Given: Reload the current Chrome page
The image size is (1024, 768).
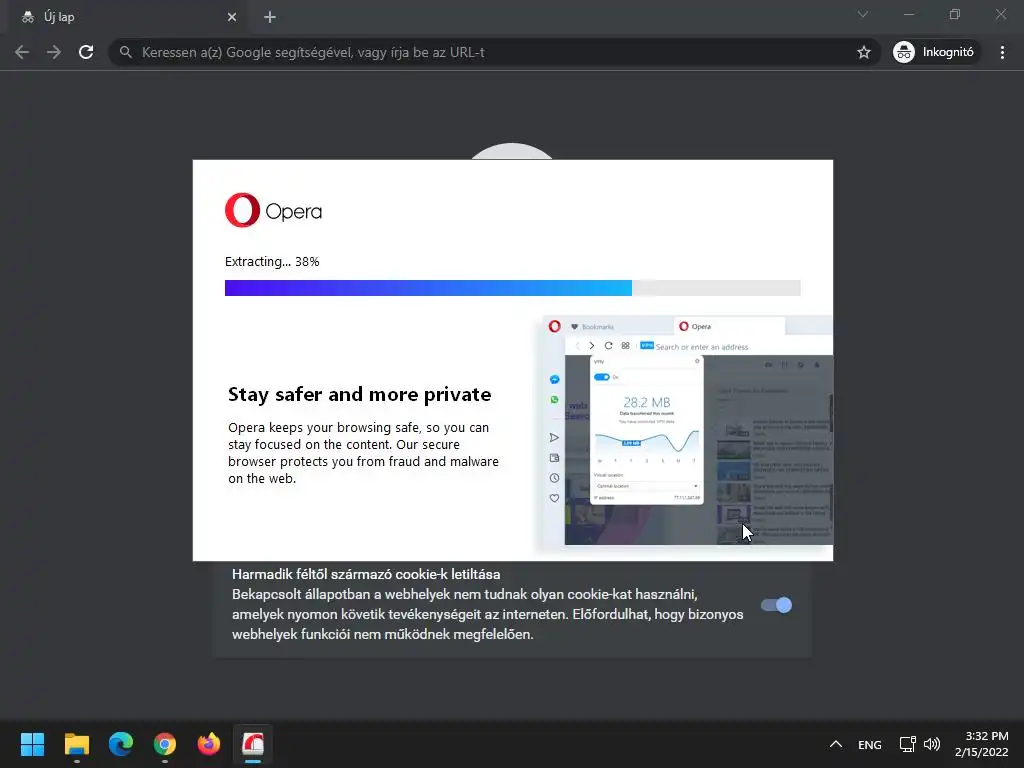Looking at the screenshot, I should (86, 52).
